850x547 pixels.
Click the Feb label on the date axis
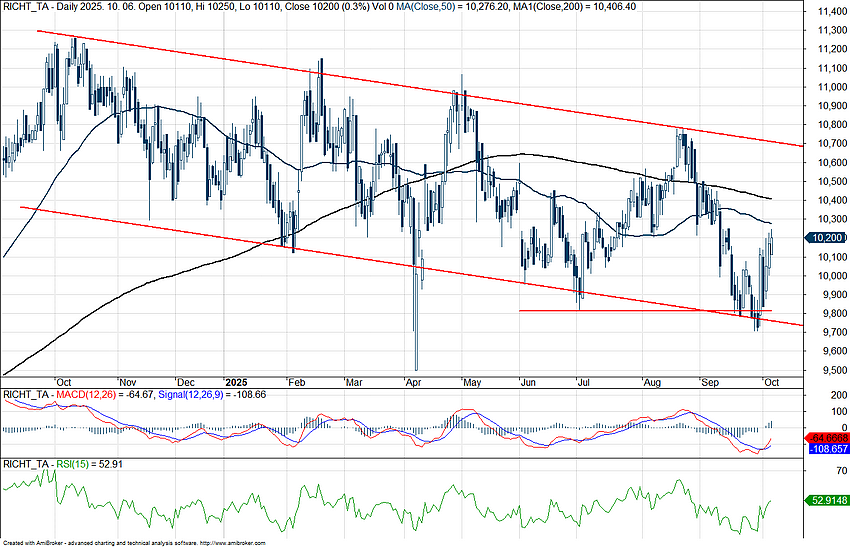coord(295,382)
